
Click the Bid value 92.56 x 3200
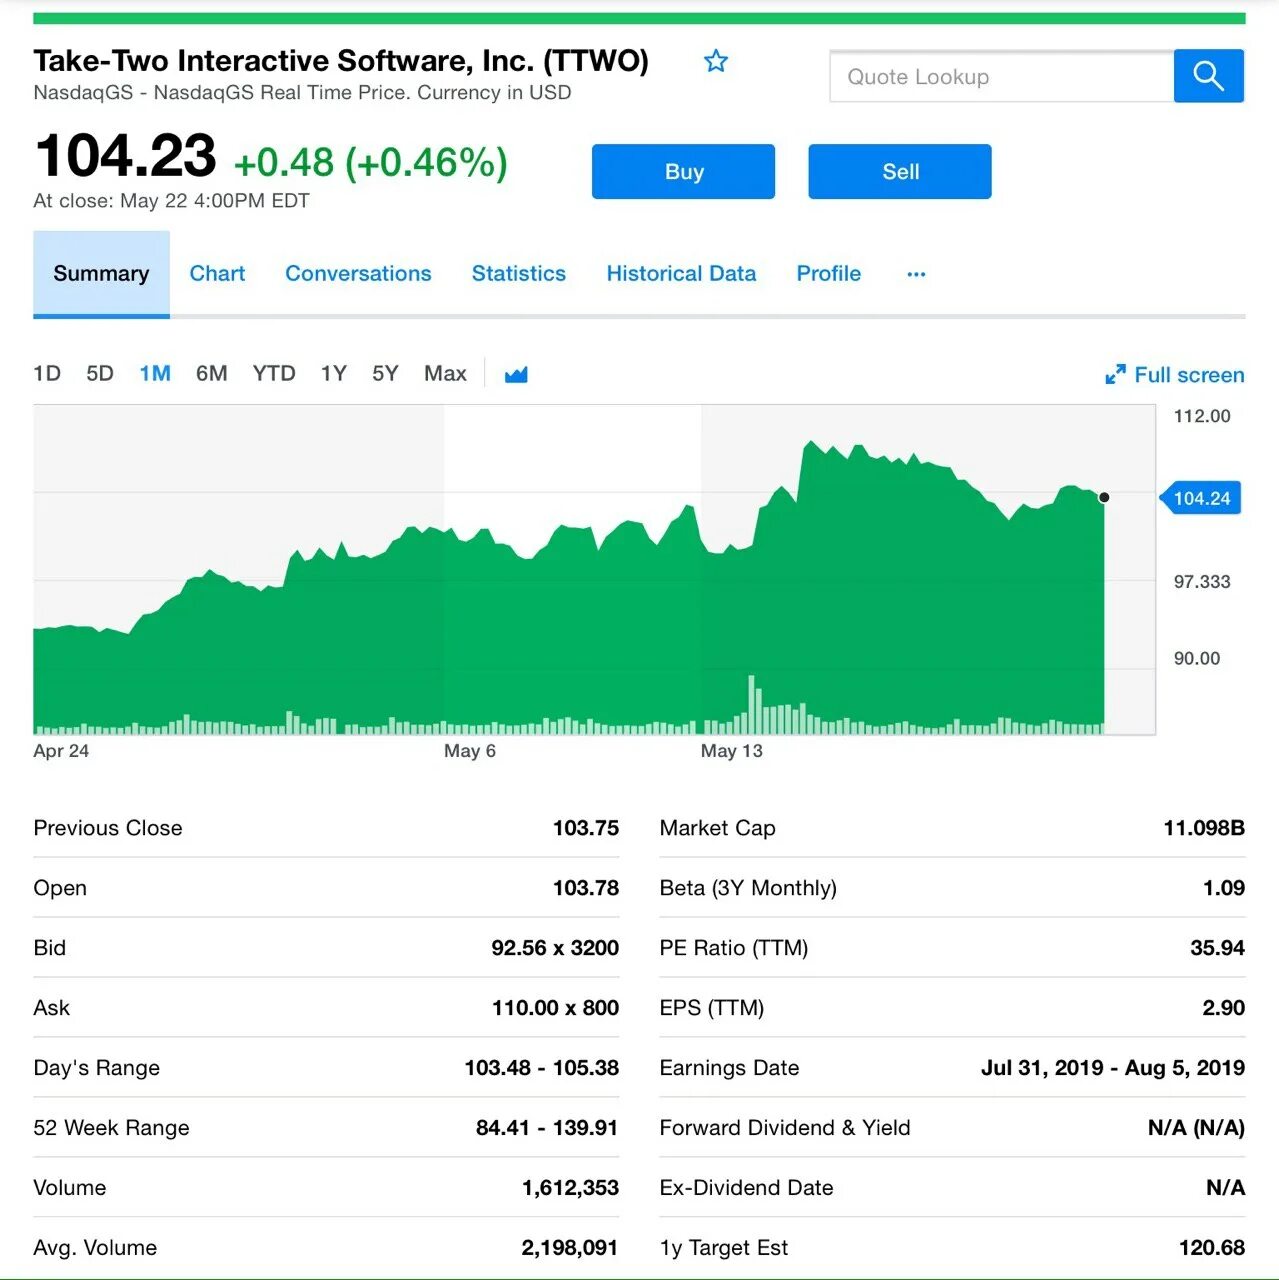(555, 948)
